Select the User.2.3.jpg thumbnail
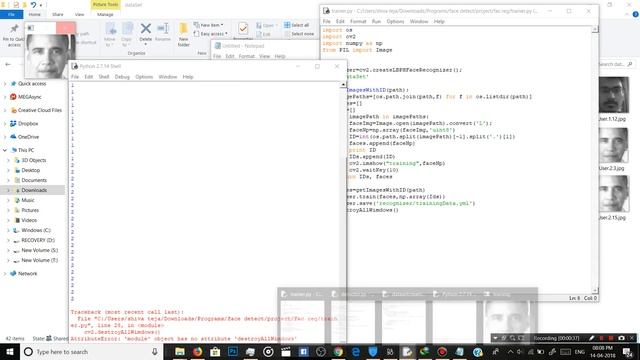 (x=613, y=145)
